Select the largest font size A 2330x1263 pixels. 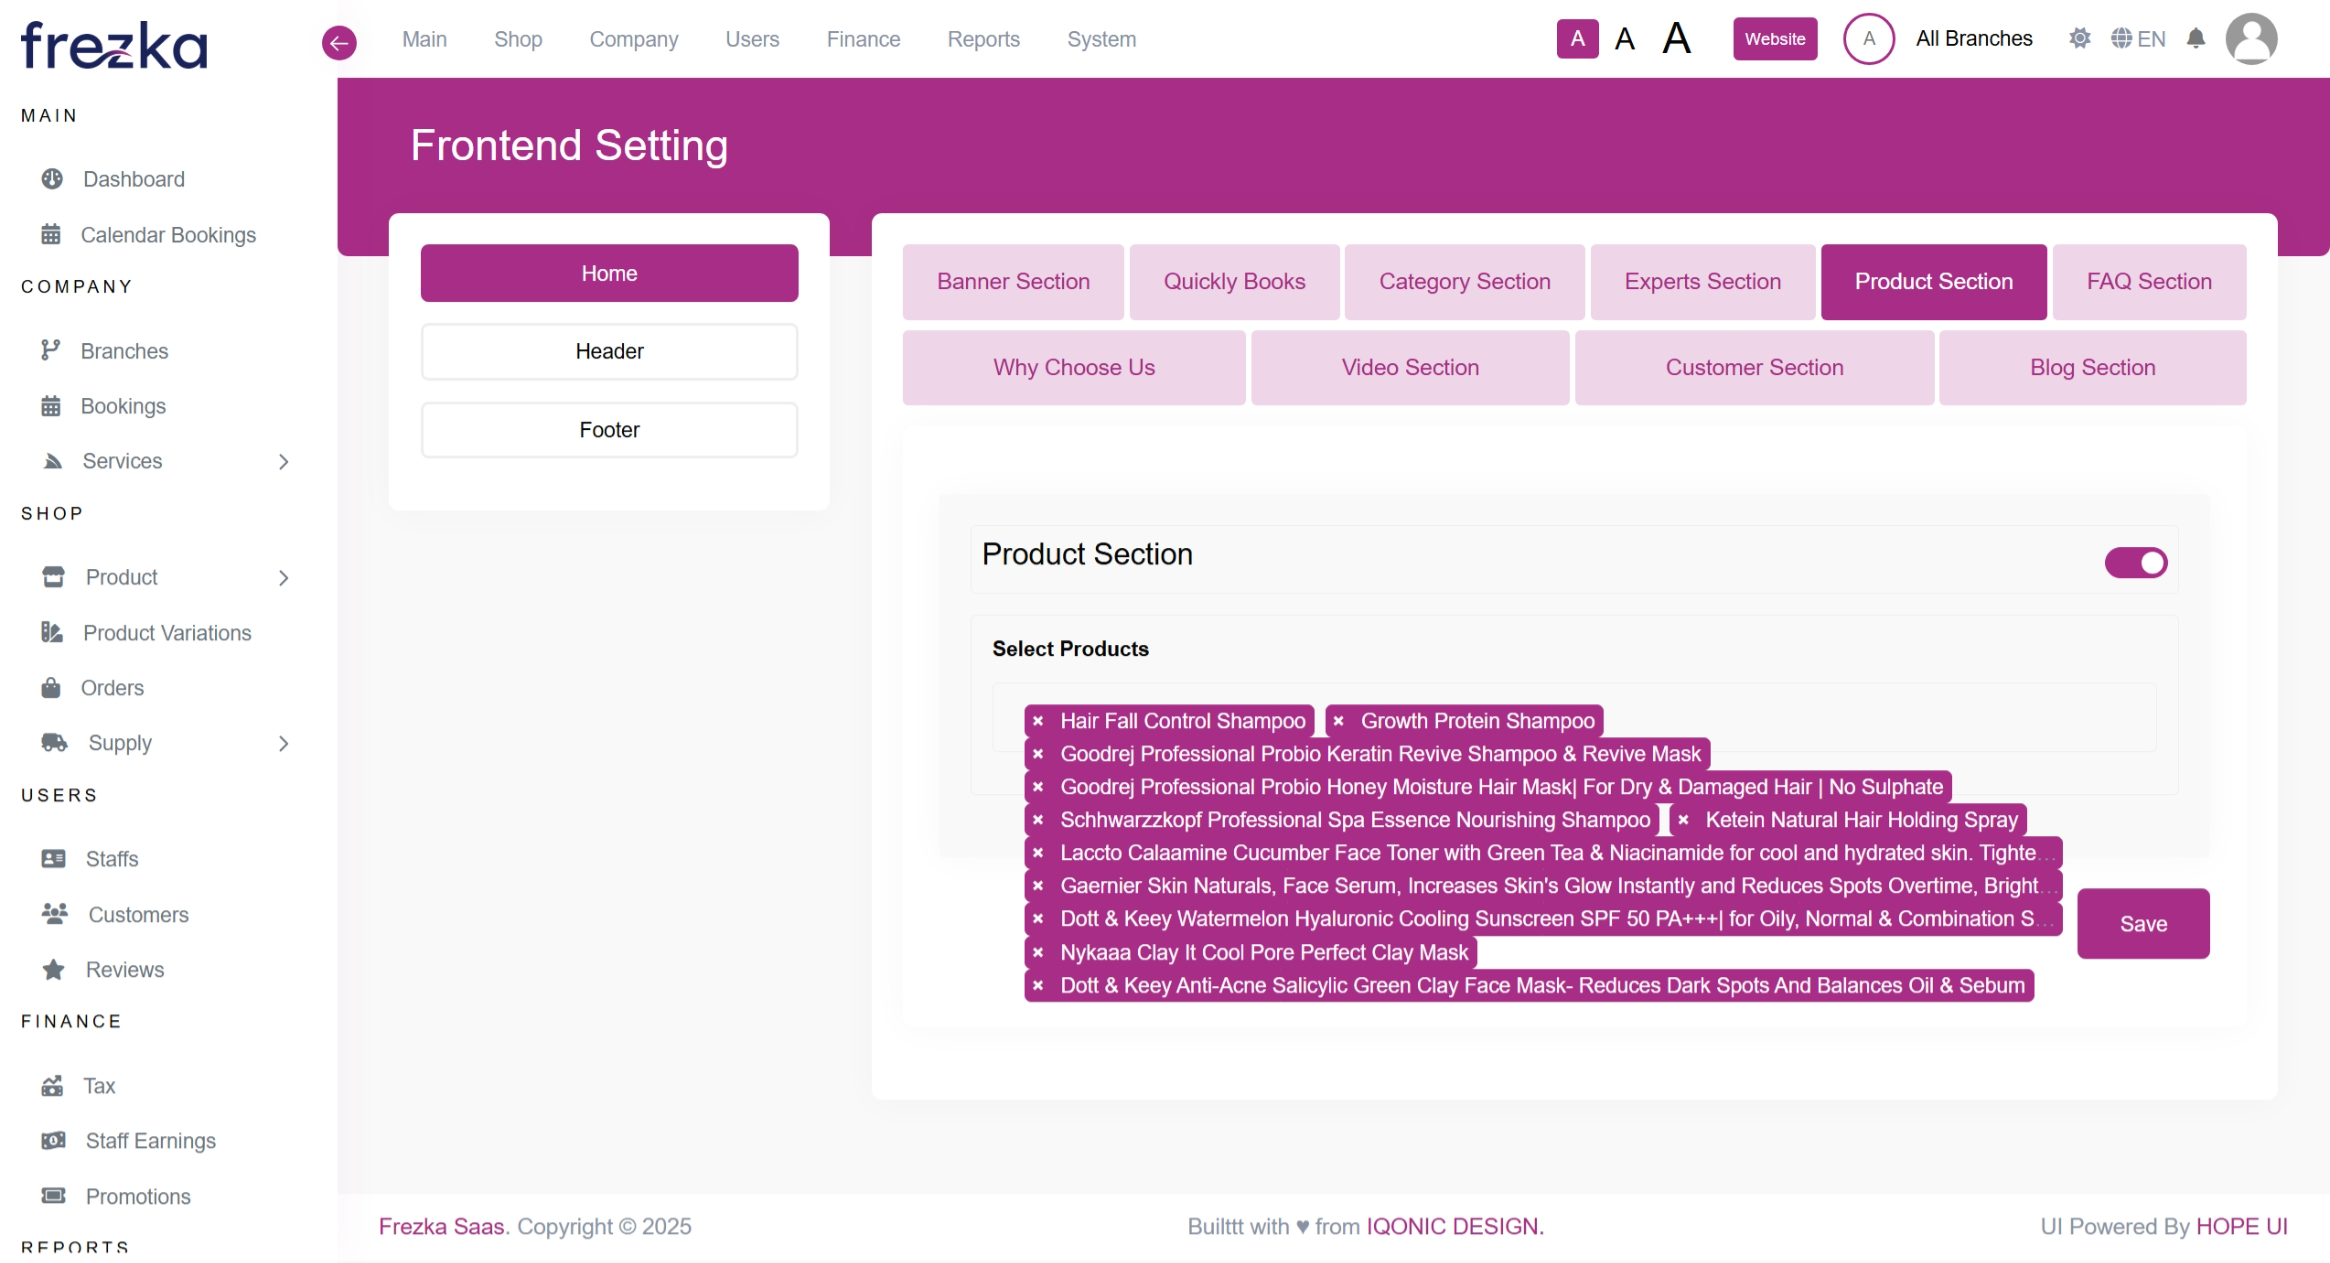pyautogui.click(x=1676, y=39)
